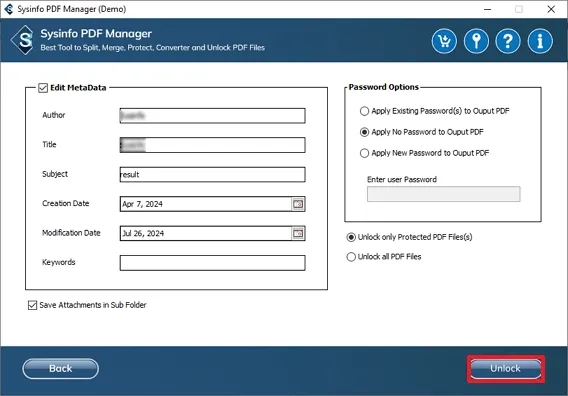Toggle the Edit MetaData checkbox
The height and width of the screenshot is (396, 568).
tap(43, 88)
